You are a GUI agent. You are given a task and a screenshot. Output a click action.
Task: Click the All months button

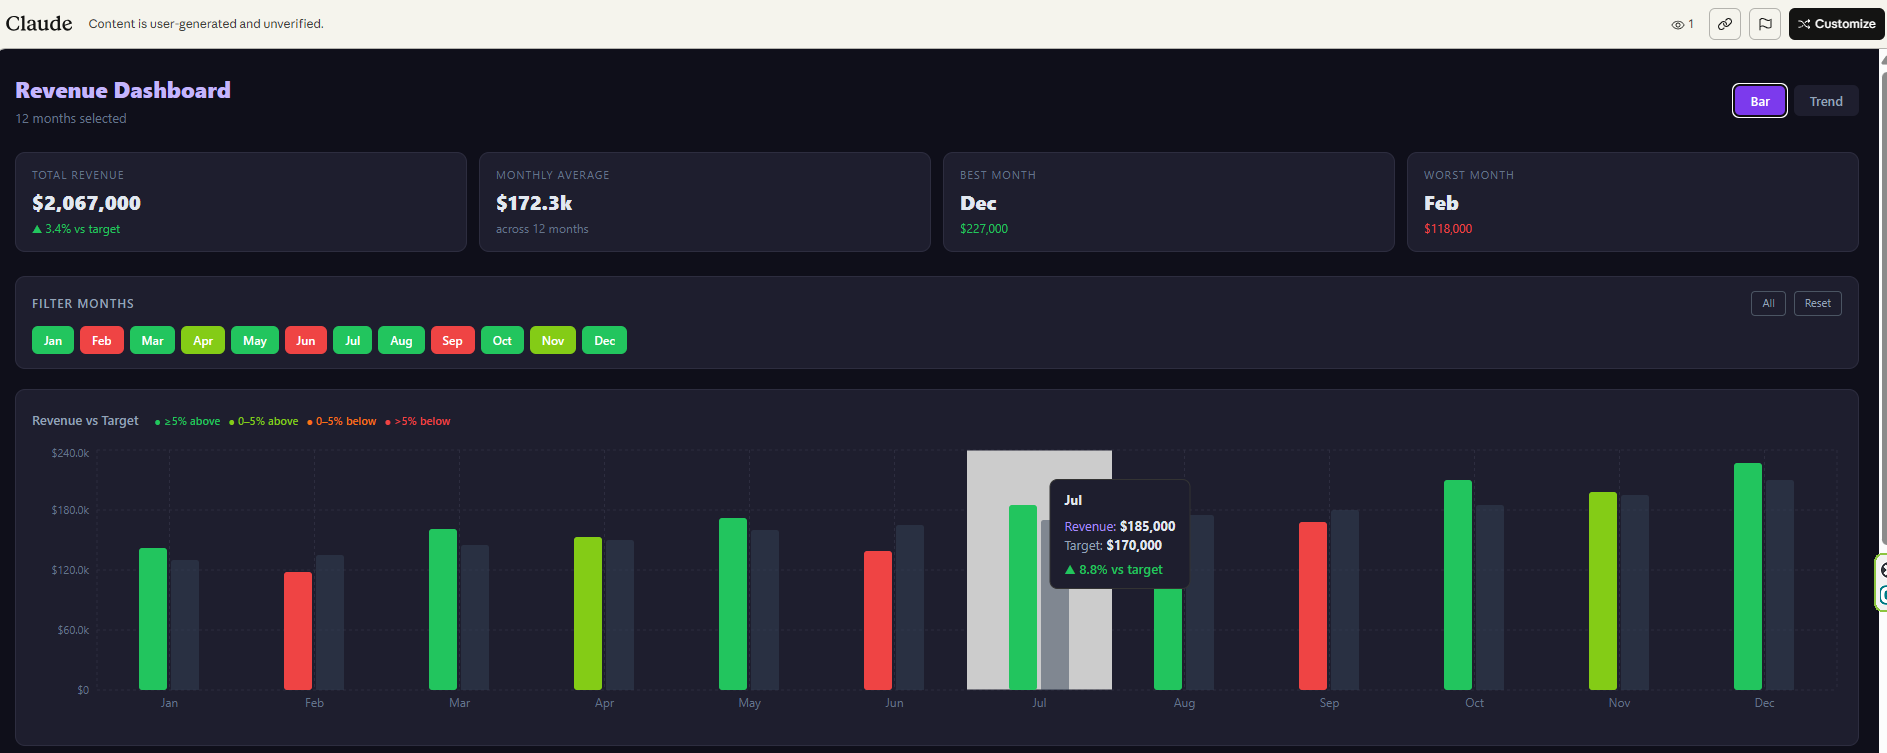(x=1768, y=303)
